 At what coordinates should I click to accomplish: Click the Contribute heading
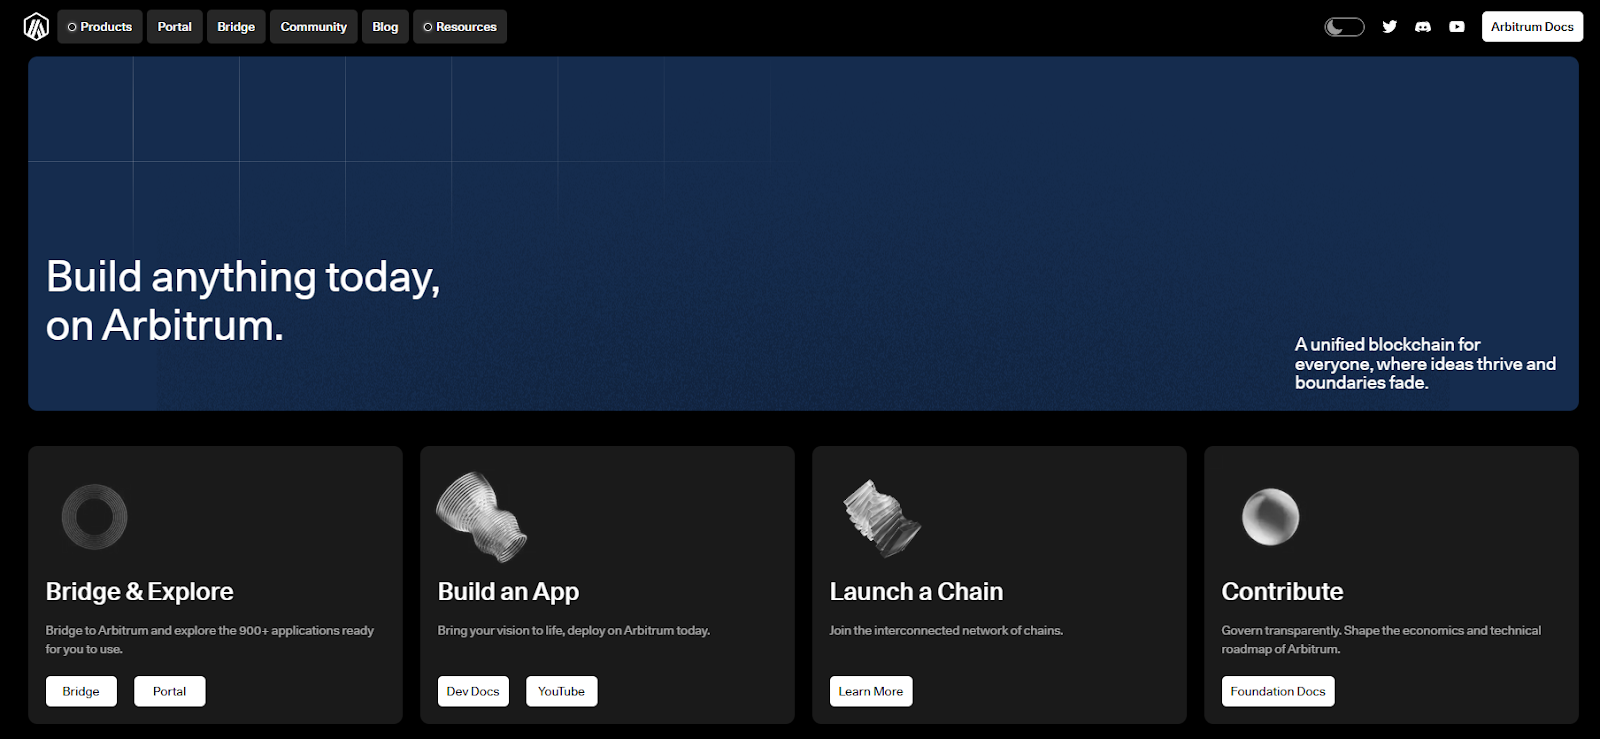tap(1282, 592)
